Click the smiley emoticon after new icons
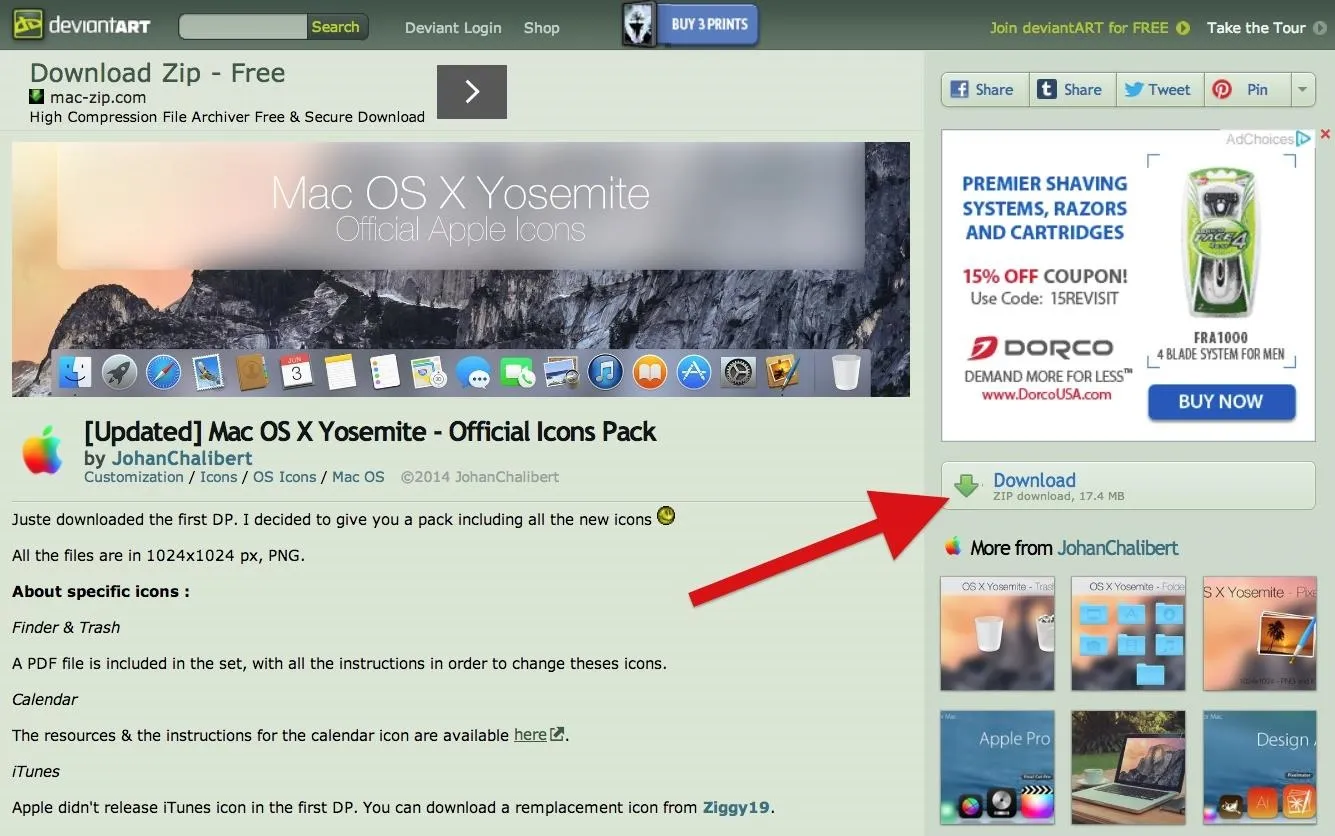Screen dimensions: 1335x836 pyautogui.click(x=666, y=517)
